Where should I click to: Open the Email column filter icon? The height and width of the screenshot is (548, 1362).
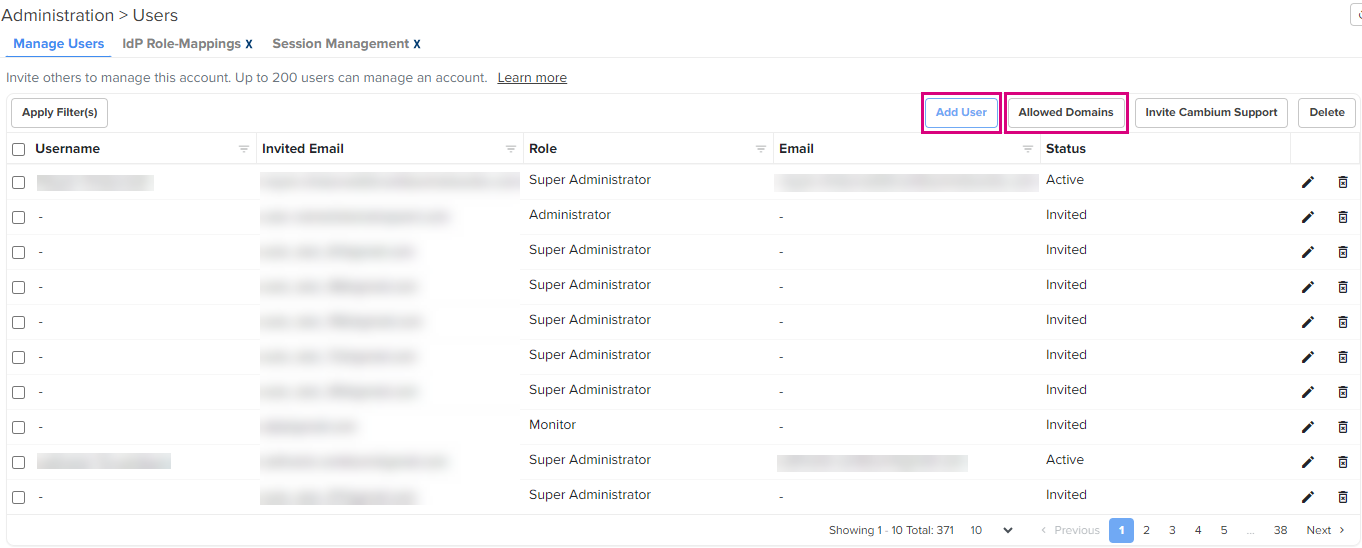1028,149
